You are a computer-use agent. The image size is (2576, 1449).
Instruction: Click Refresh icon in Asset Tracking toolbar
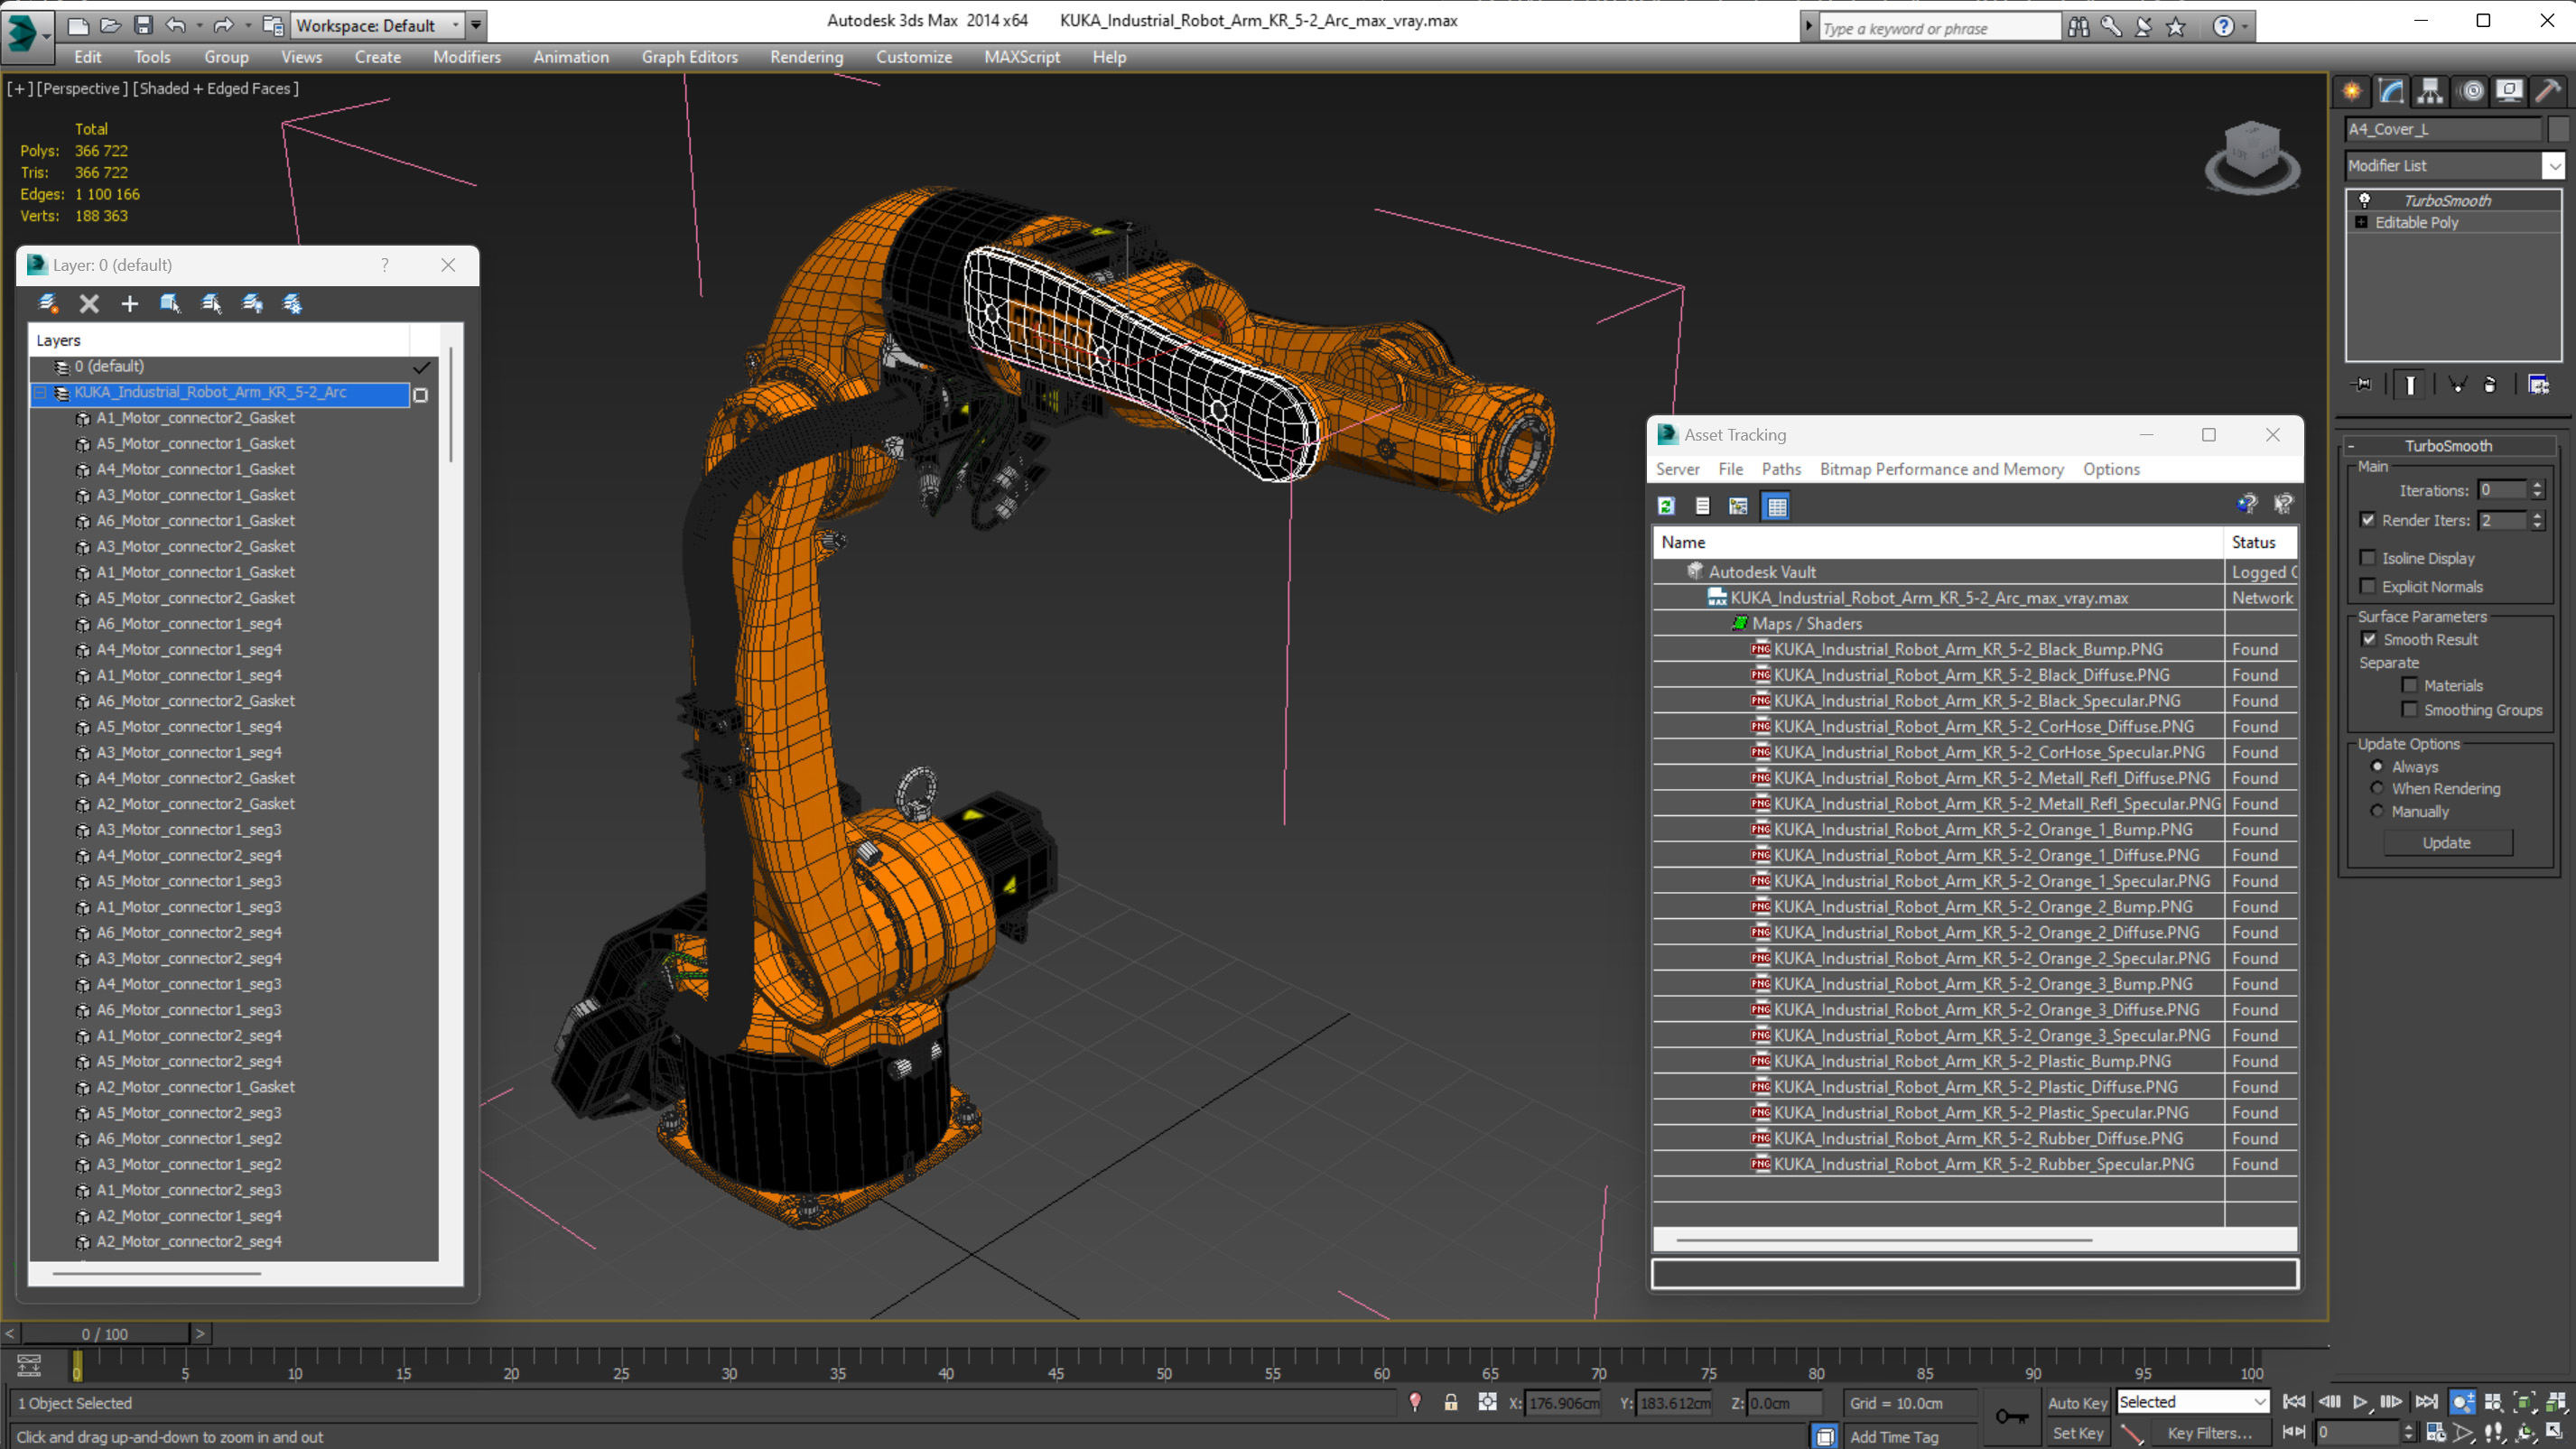tap(1666, 506)
